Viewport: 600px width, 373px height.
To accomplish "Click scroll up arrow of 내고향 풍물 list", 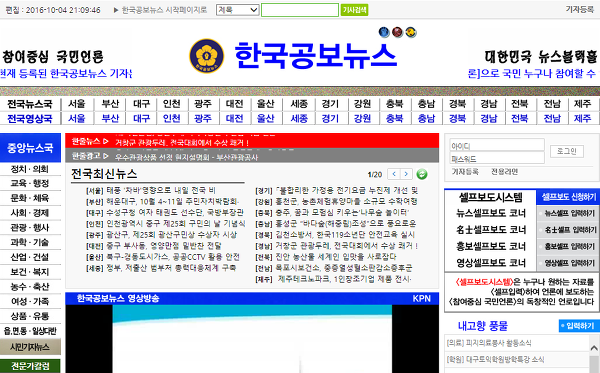I will click(594, 347).
